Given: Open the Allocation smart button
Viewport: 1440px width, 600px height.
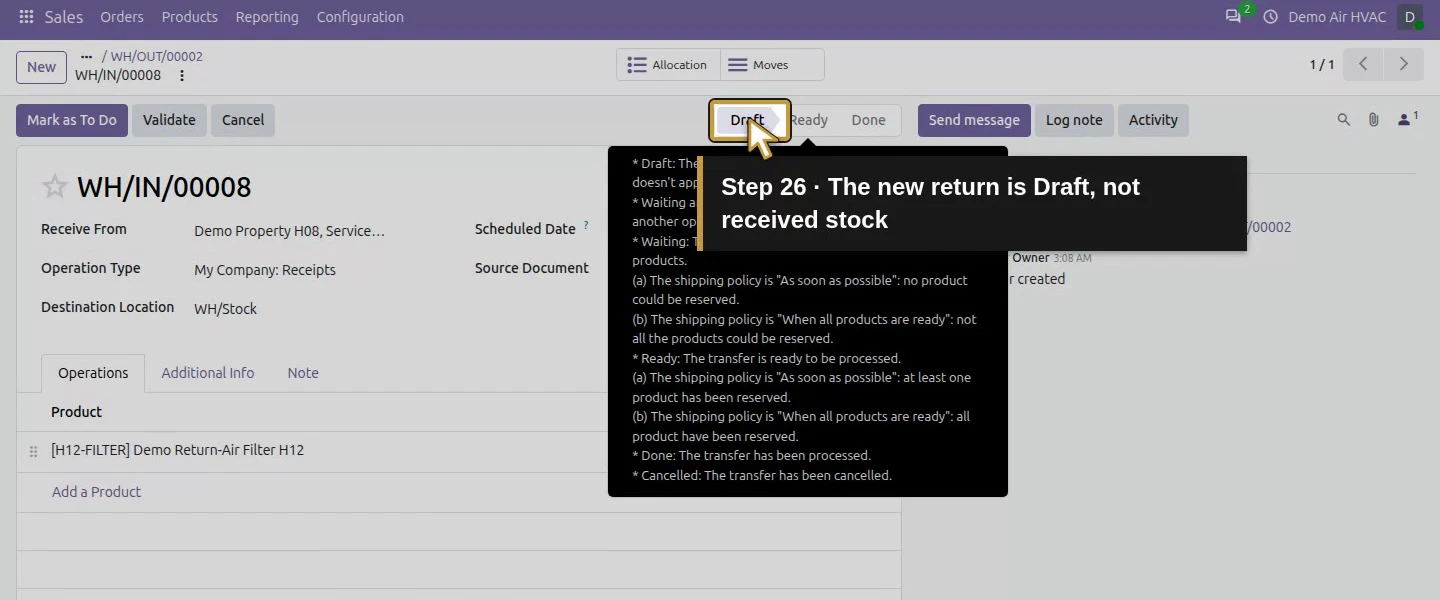Looking at the screenshot, I should point(667,65).
